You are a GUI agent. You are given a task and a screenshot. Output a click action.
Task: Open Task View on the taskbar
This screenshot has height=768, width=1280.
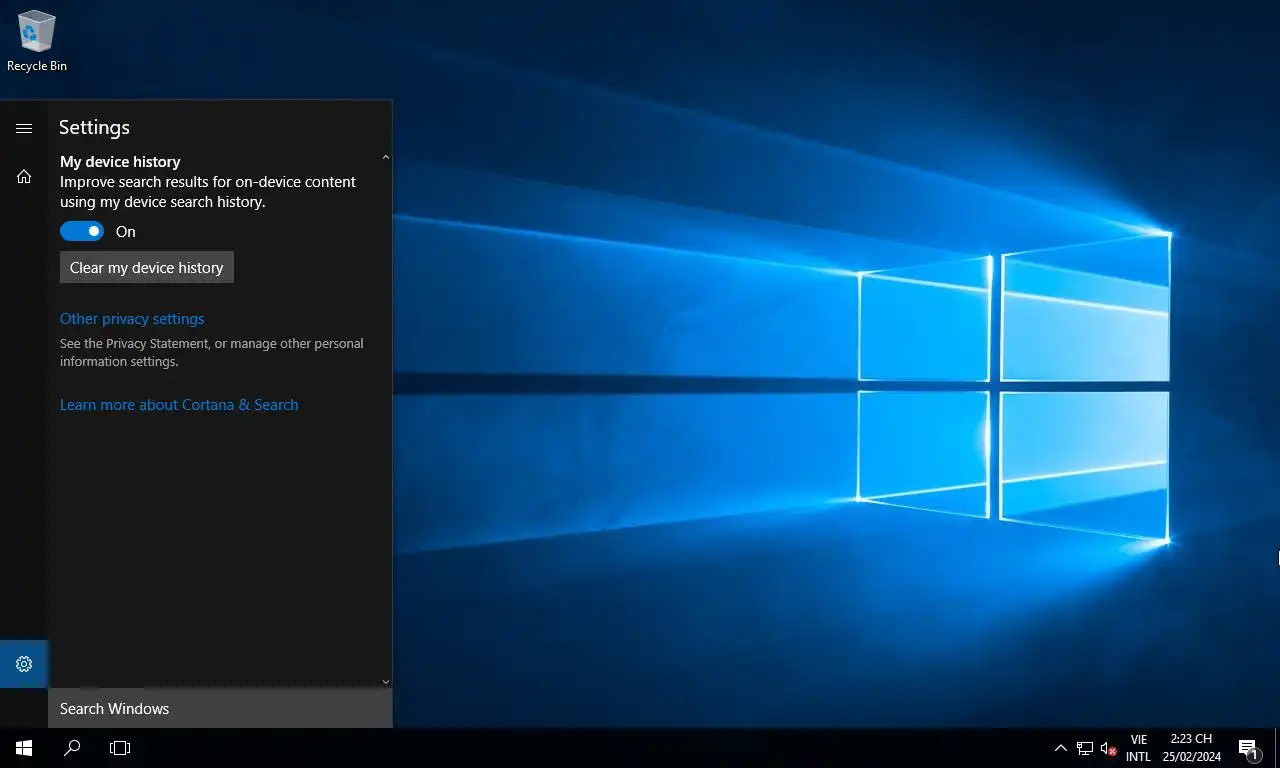pos(120,747)
